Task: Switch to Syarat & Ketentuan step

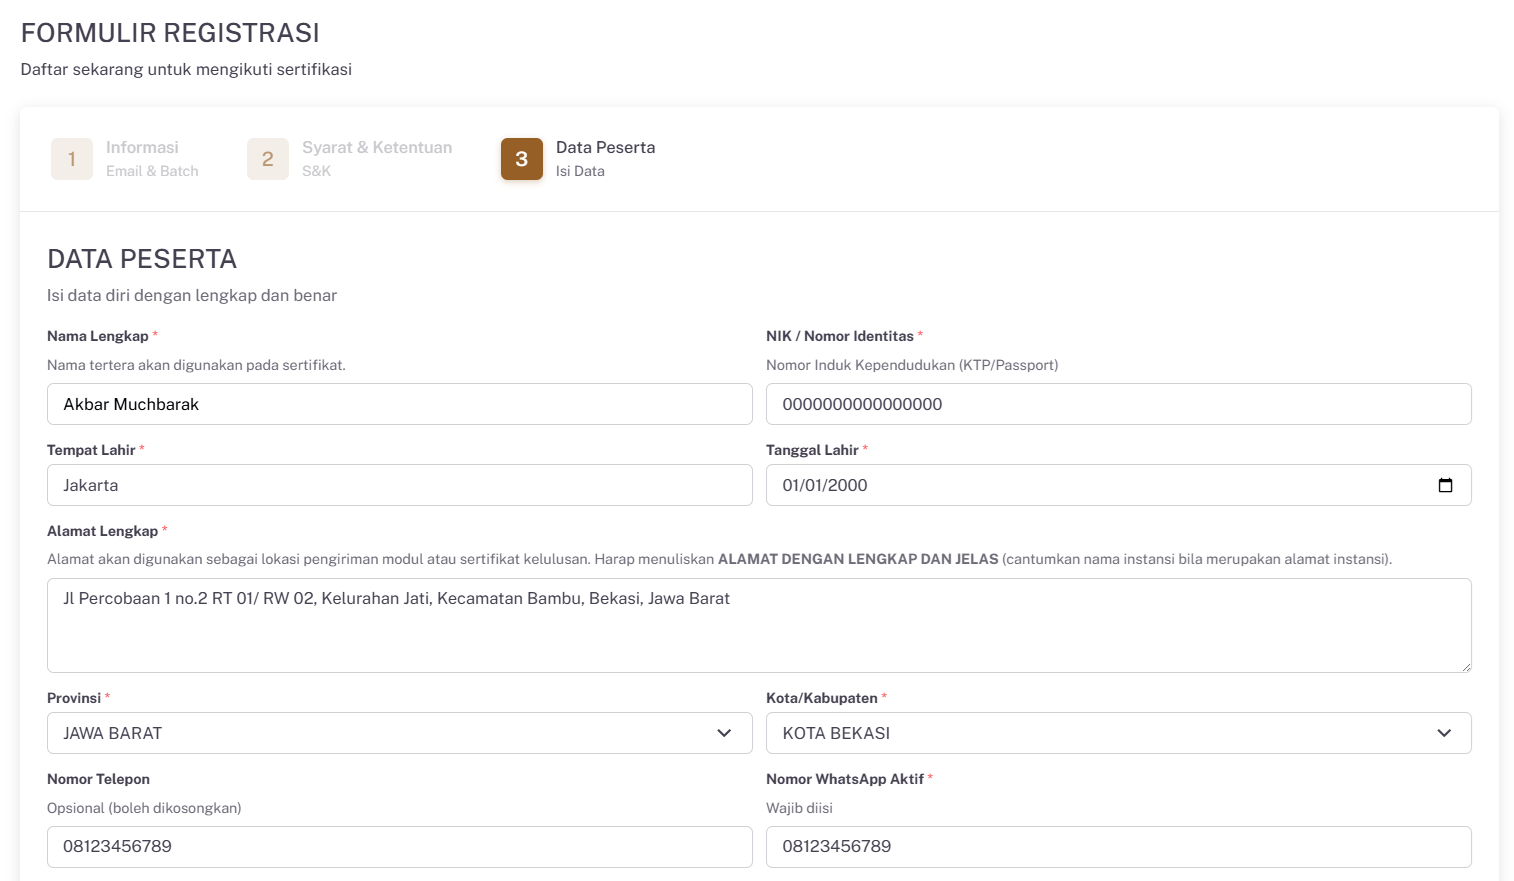Action: click(377, 148)
